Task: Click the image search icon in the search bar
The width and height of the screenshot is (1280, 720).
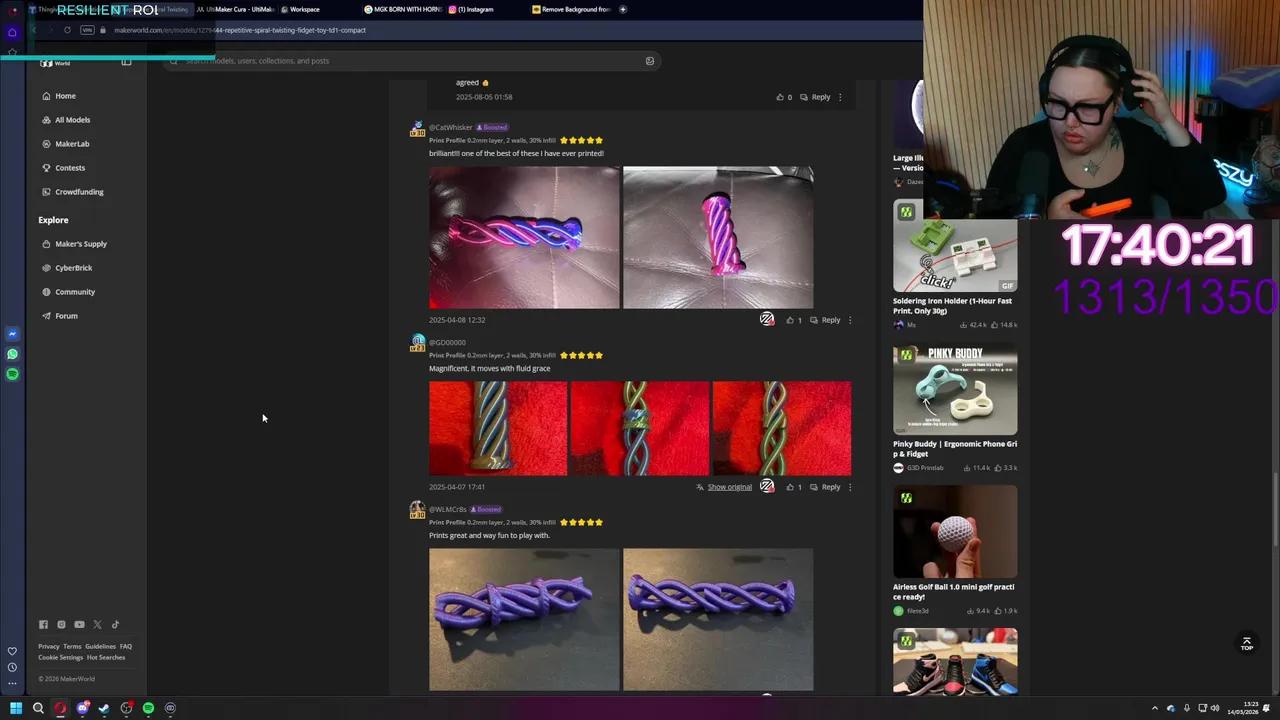Action: click(649, 60)
